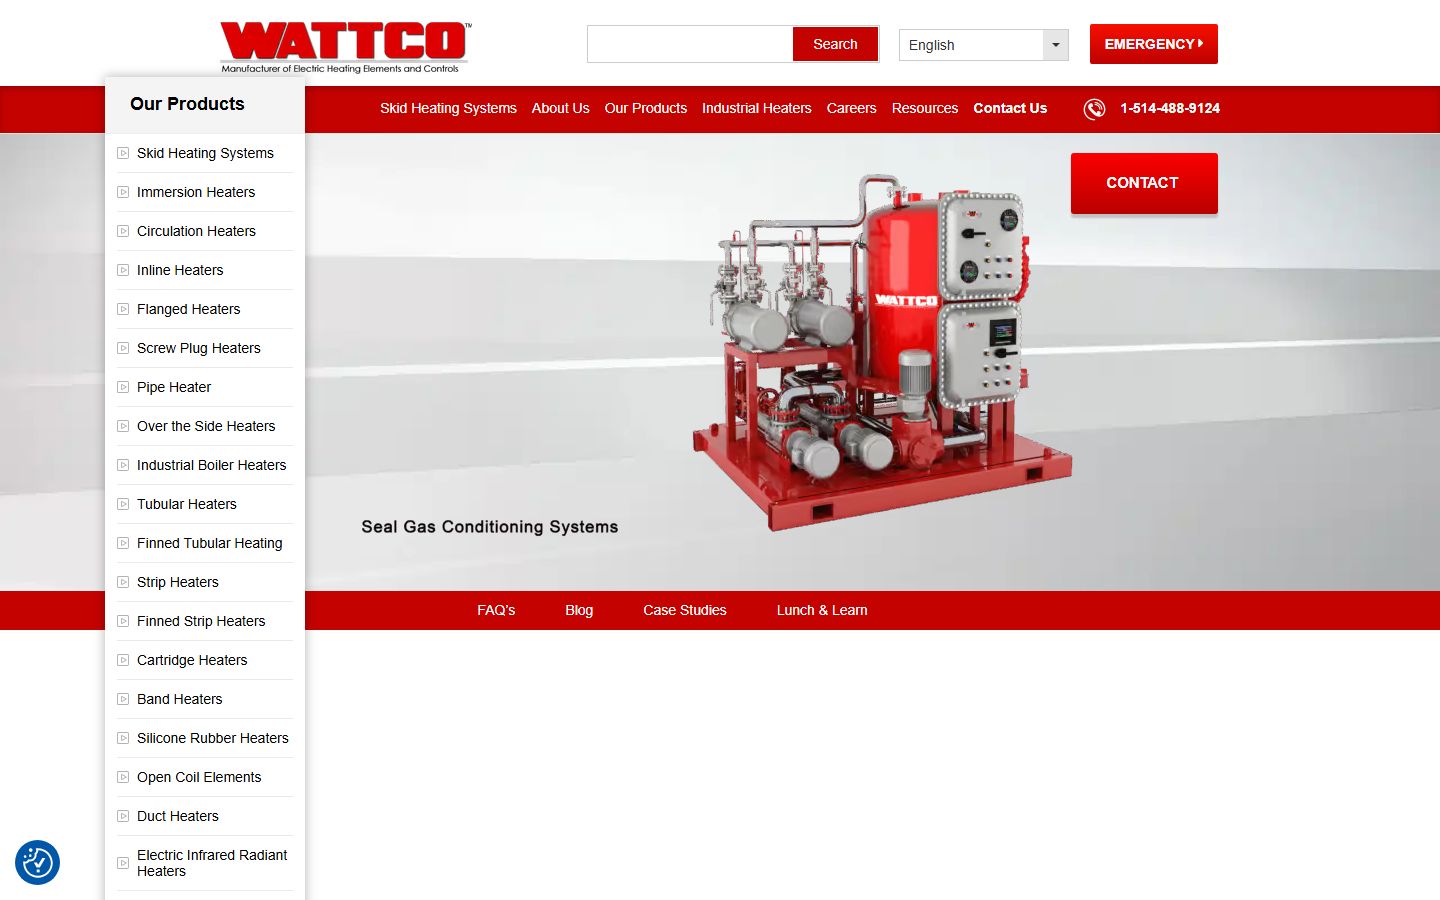Select Flanged Heaters in the sidebar
This screenshot has height=900, width=1440.
click(x=188, y=309)
